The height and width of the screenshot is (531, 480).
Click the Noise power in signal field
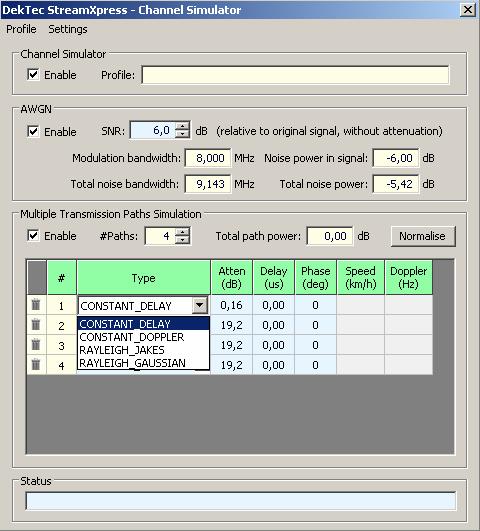[x=396, y=158]
